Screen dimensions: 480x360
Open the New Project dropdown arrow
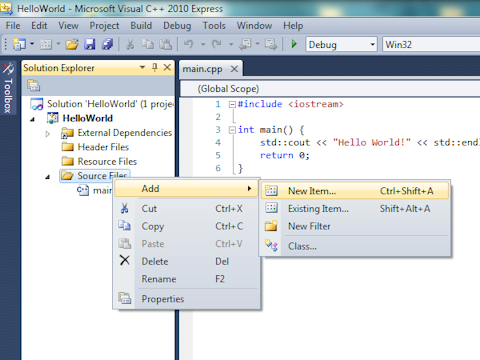tap(32, 44)
